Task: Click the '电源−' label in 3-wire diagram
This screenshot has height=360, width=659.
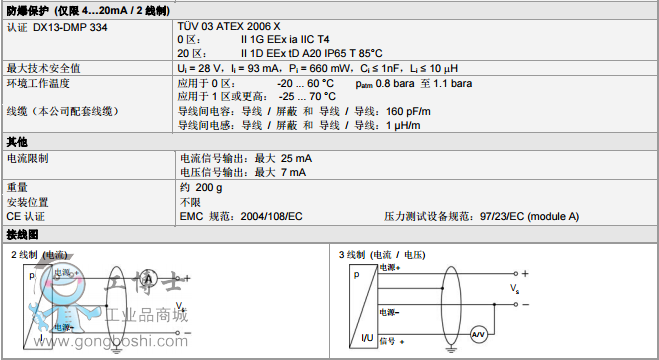Action: [x=390, y=312]
